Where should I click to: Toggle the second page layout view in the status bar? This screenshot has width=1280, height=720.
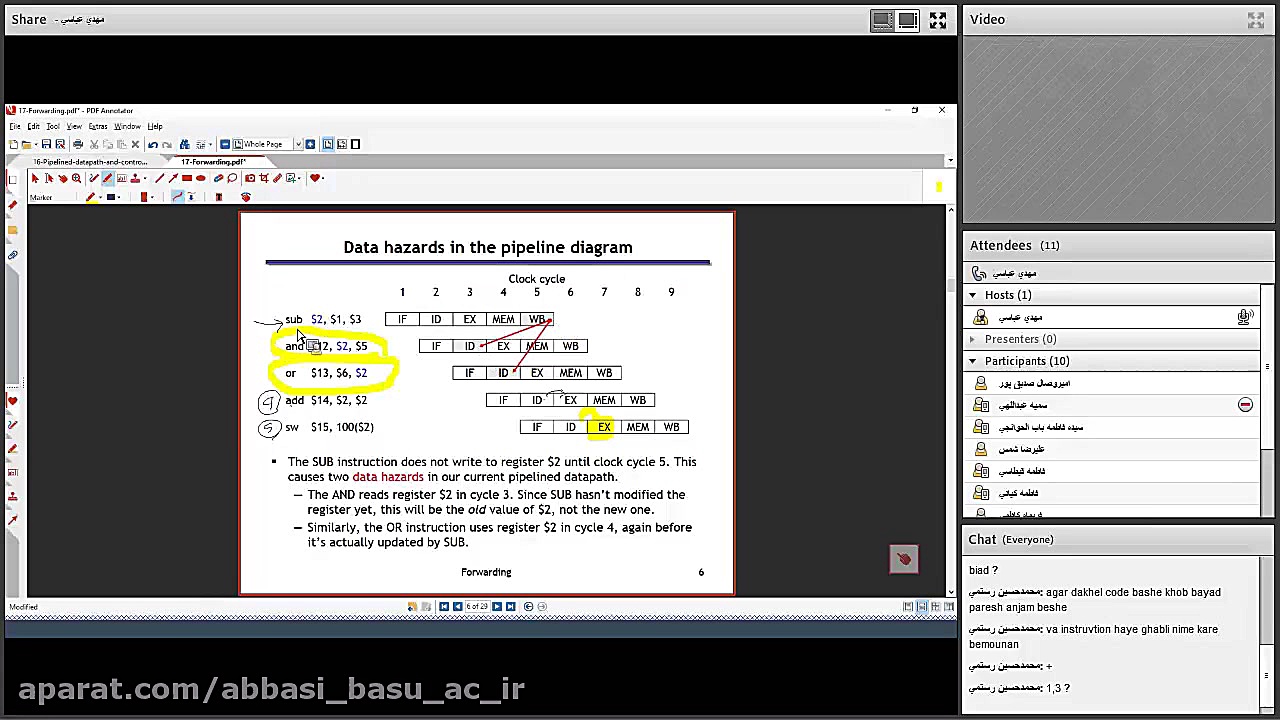(x=922, y=606)
